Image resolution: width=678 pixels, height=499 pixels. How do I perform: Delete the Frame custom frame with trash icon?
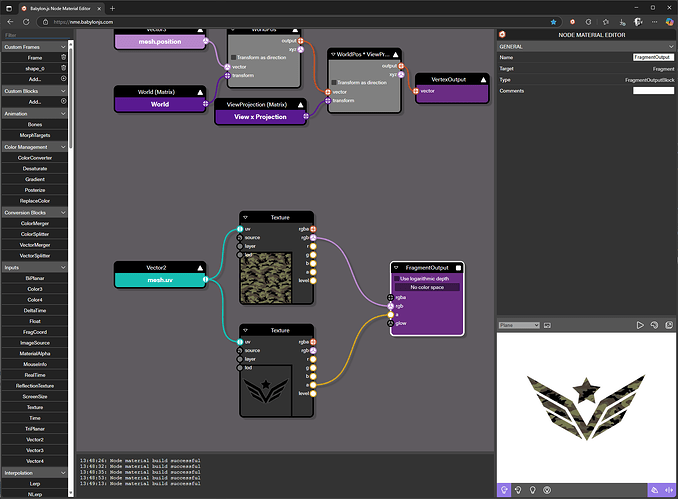point(64,58)
